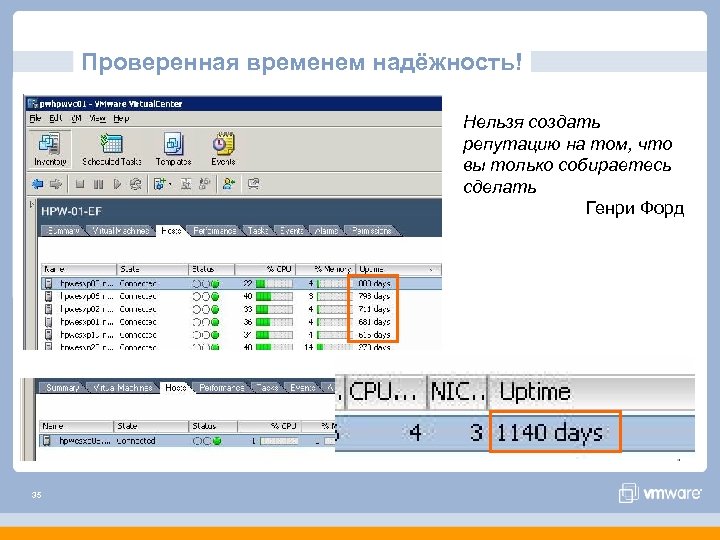The width and height of the screenshot is (720, 540).
Task: Click the Add Permission user icon
Action: 229,184
